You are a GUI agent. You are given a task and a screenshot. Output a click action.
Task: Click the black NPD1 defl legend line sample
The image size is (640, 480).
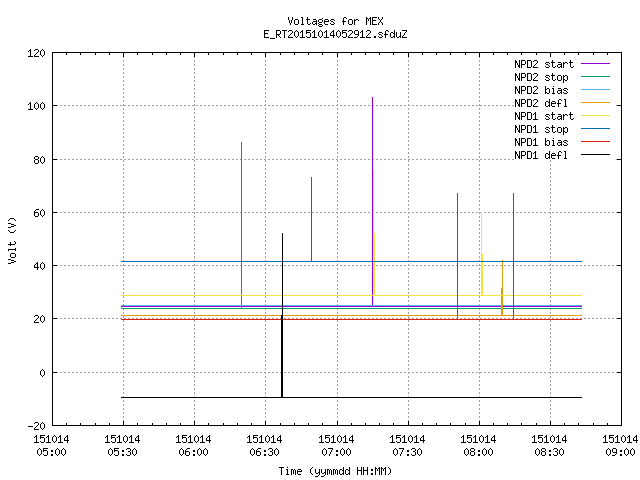(x=595, y=155)
